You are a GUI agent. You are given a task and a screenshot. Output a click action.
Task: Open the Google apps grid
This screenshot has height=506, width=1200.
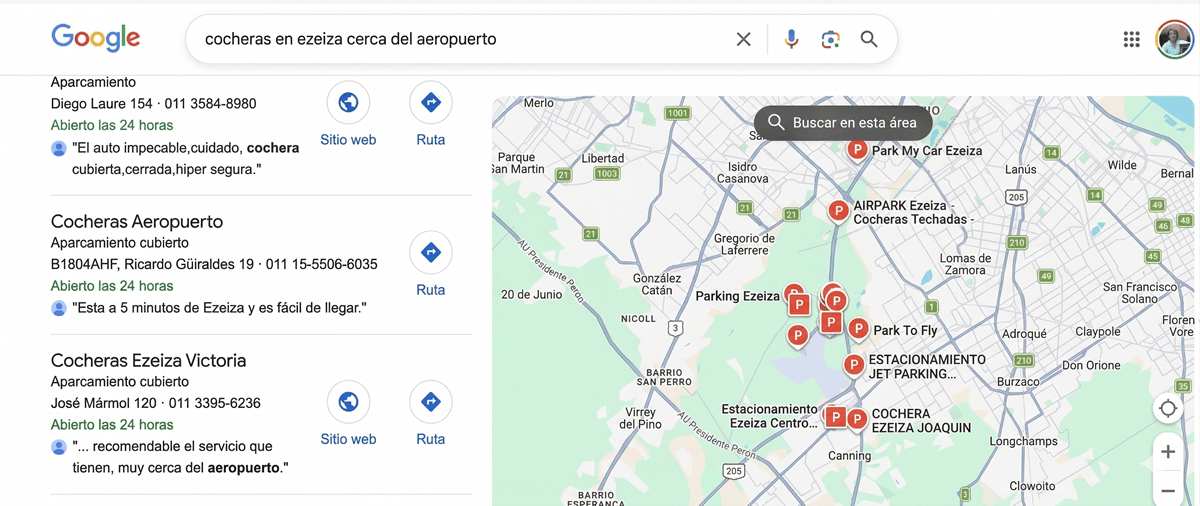pos(1131,39)
